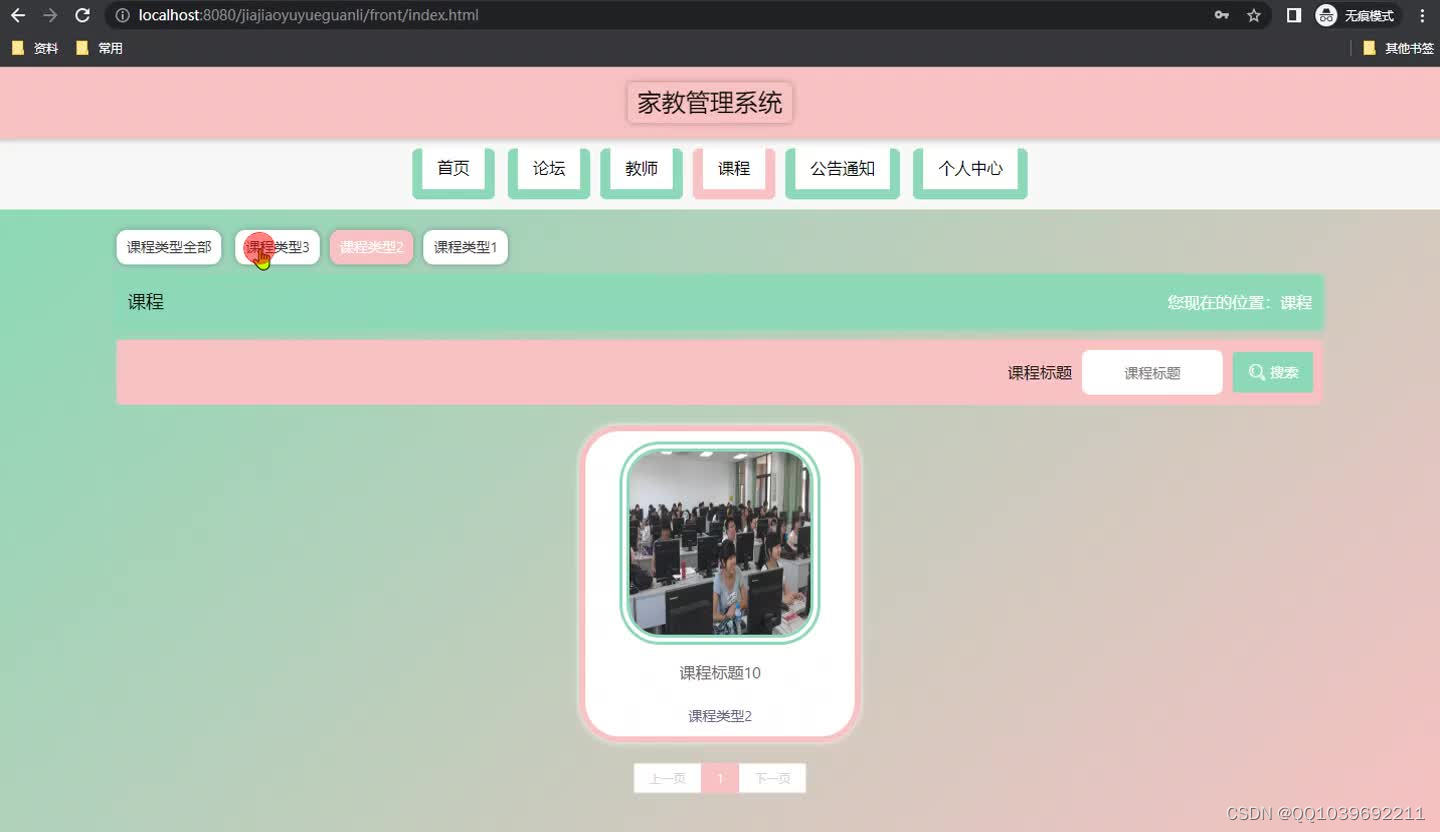Click the 课程标题 search input field
The height and width of the screenshot is (832, 1440).
[x=1151, y=372]
